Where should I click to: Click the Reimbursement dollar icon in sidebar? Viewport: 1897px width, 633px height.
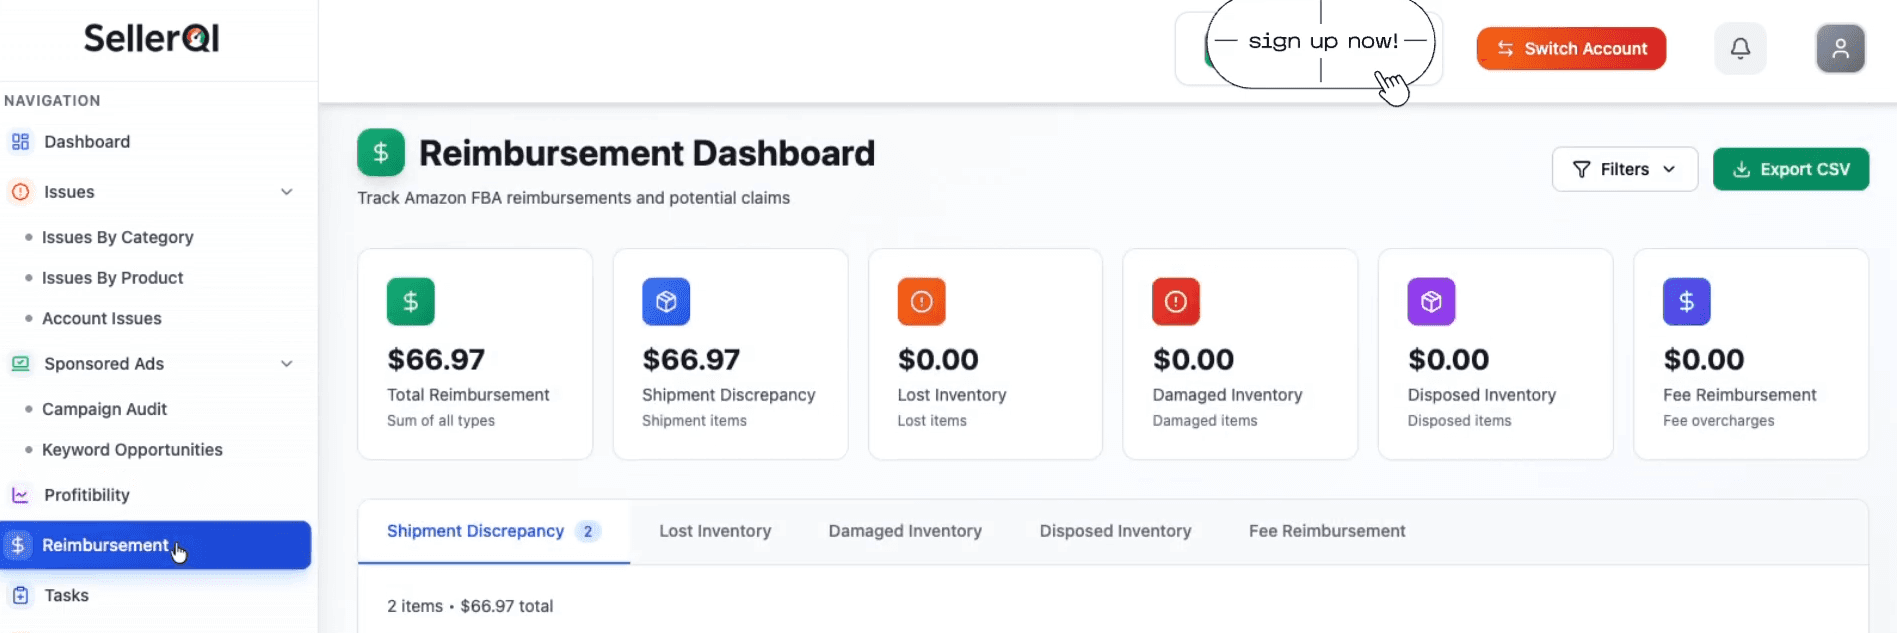point(18,545)
